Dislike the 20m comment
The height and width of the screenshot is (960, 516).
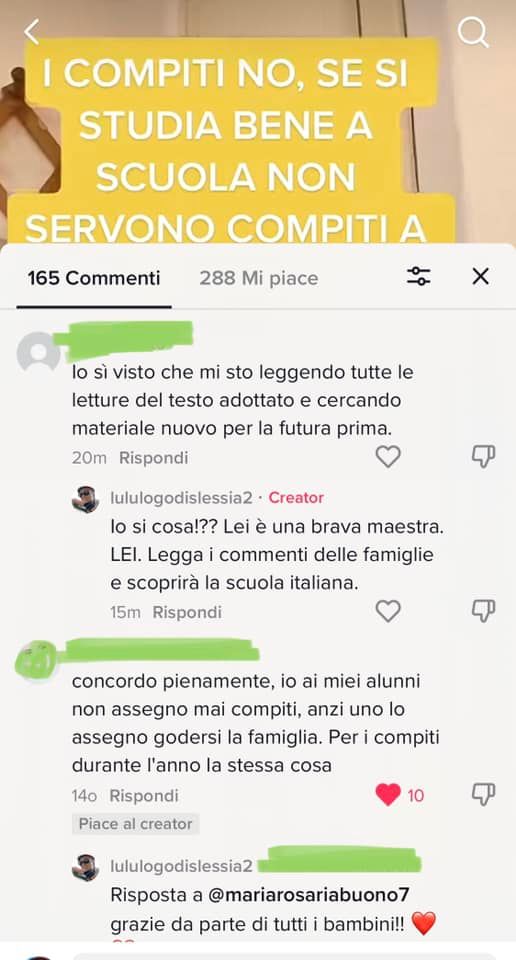coord(483,457)
